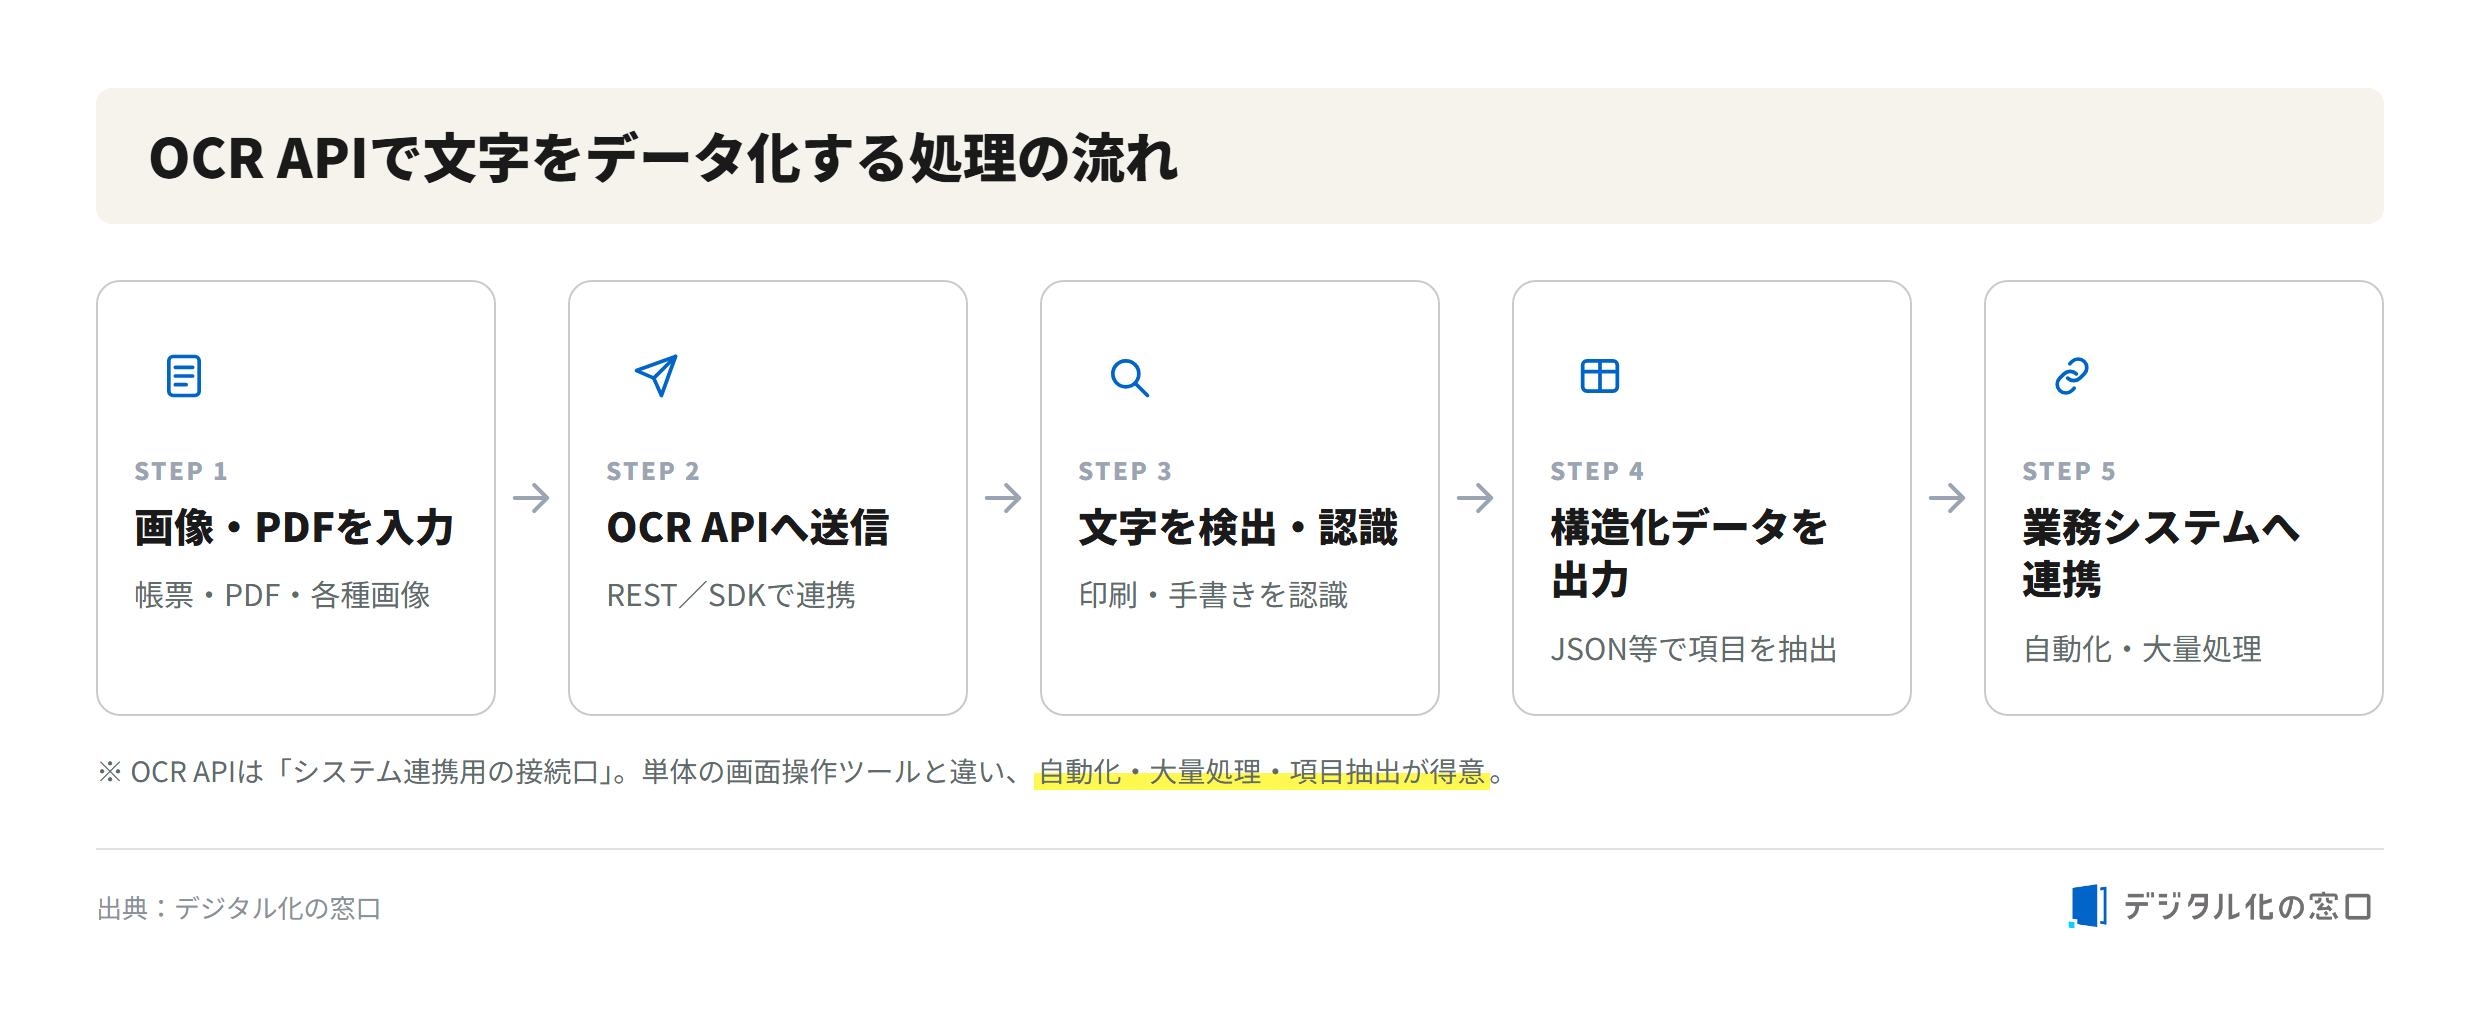Image resolution: width=2480 pixels, height=1024 pixels.
Task: Select the 画像・PDFを入力 heading
Action: pyautogui.click(x=294, y=528)
